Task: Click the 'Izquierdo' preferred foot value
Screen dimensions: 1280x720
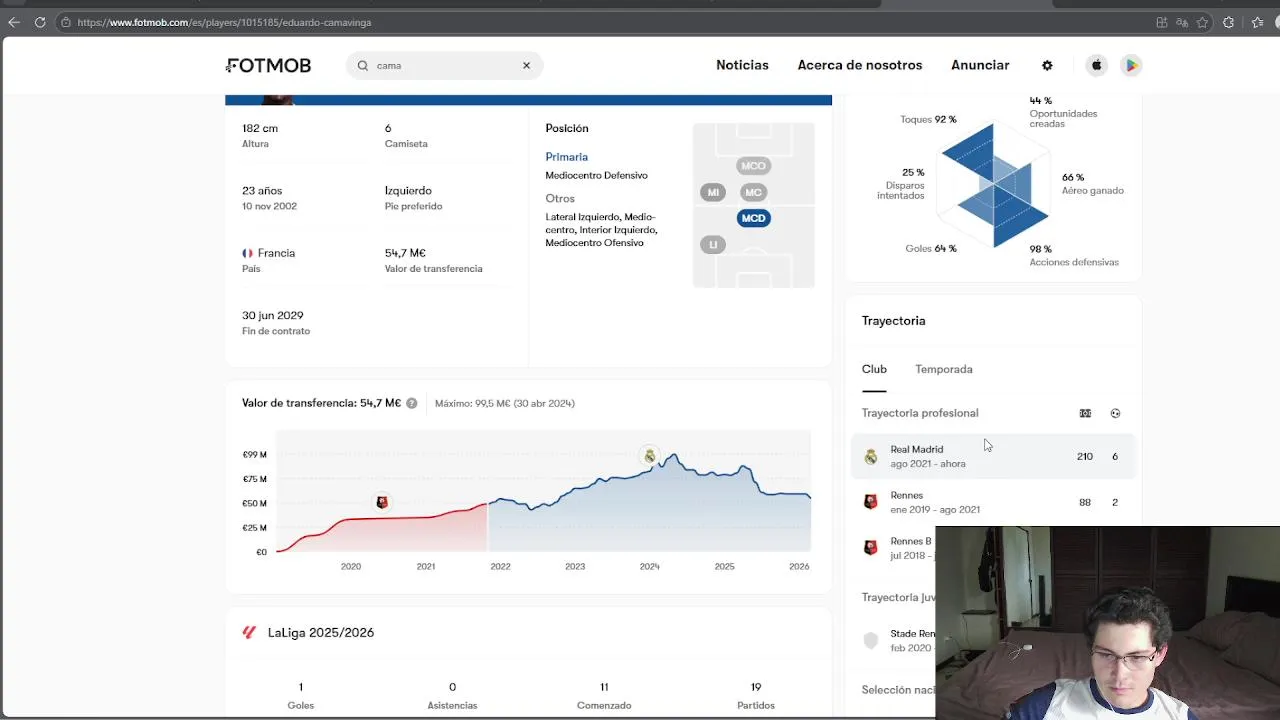Action: pos(408,190)
